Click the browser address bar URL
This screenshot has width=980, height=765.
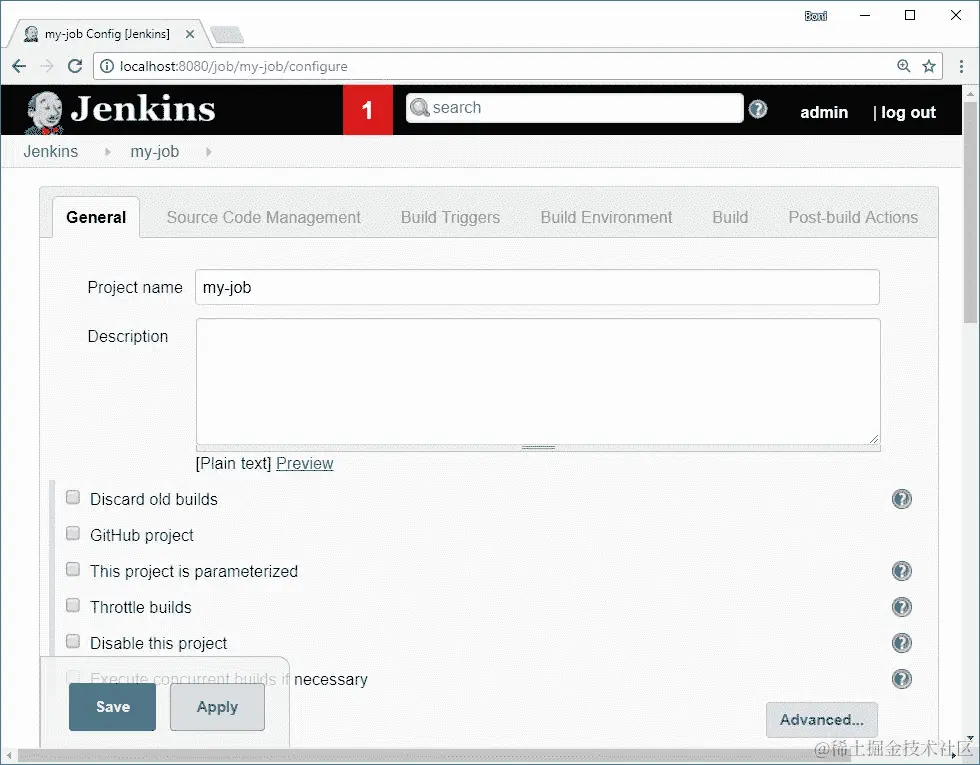click(234, 66)
